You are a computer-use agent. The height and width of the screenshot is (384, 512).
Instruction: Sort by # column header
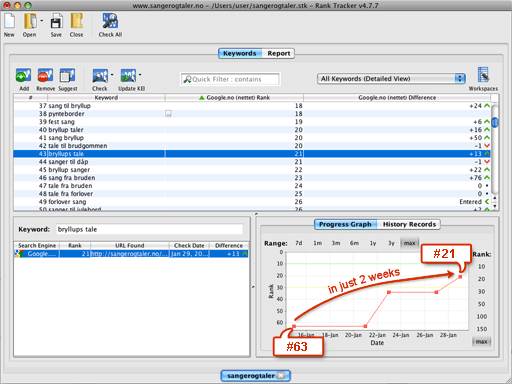click(x=30, y=98)
